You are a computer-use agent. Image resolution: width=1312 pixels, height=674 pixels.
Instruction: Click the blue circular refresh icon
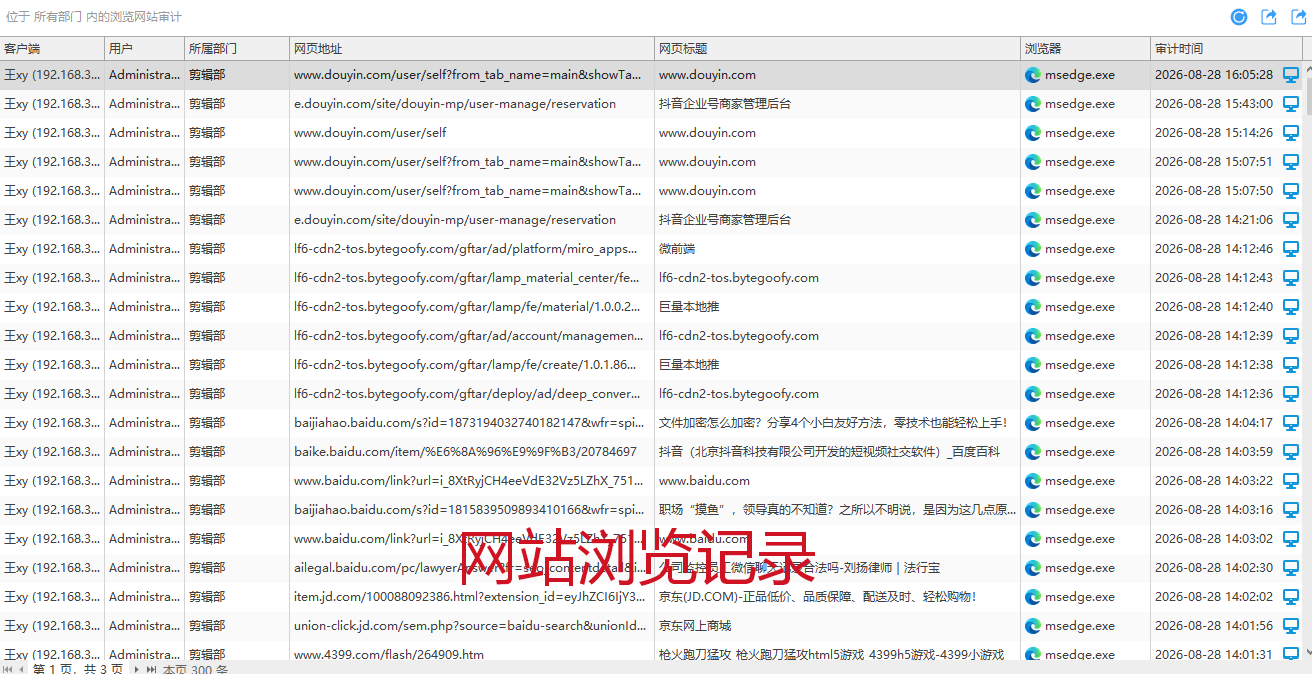tap(1239, 17)
